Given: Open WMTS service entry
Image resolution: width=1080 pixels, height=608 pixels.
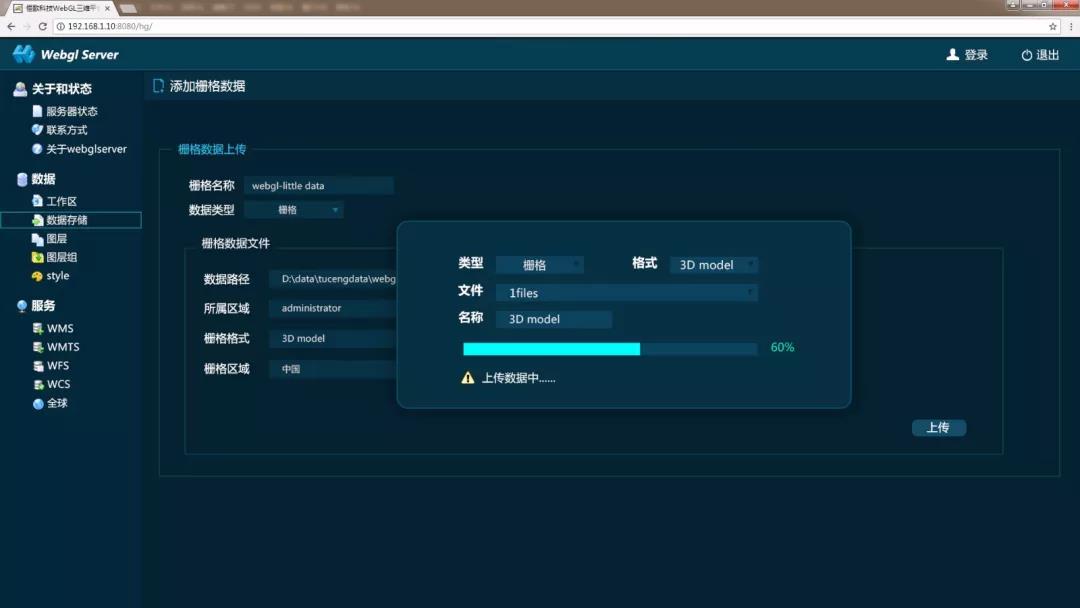Looking at the screenshot, I should point(63,347).
